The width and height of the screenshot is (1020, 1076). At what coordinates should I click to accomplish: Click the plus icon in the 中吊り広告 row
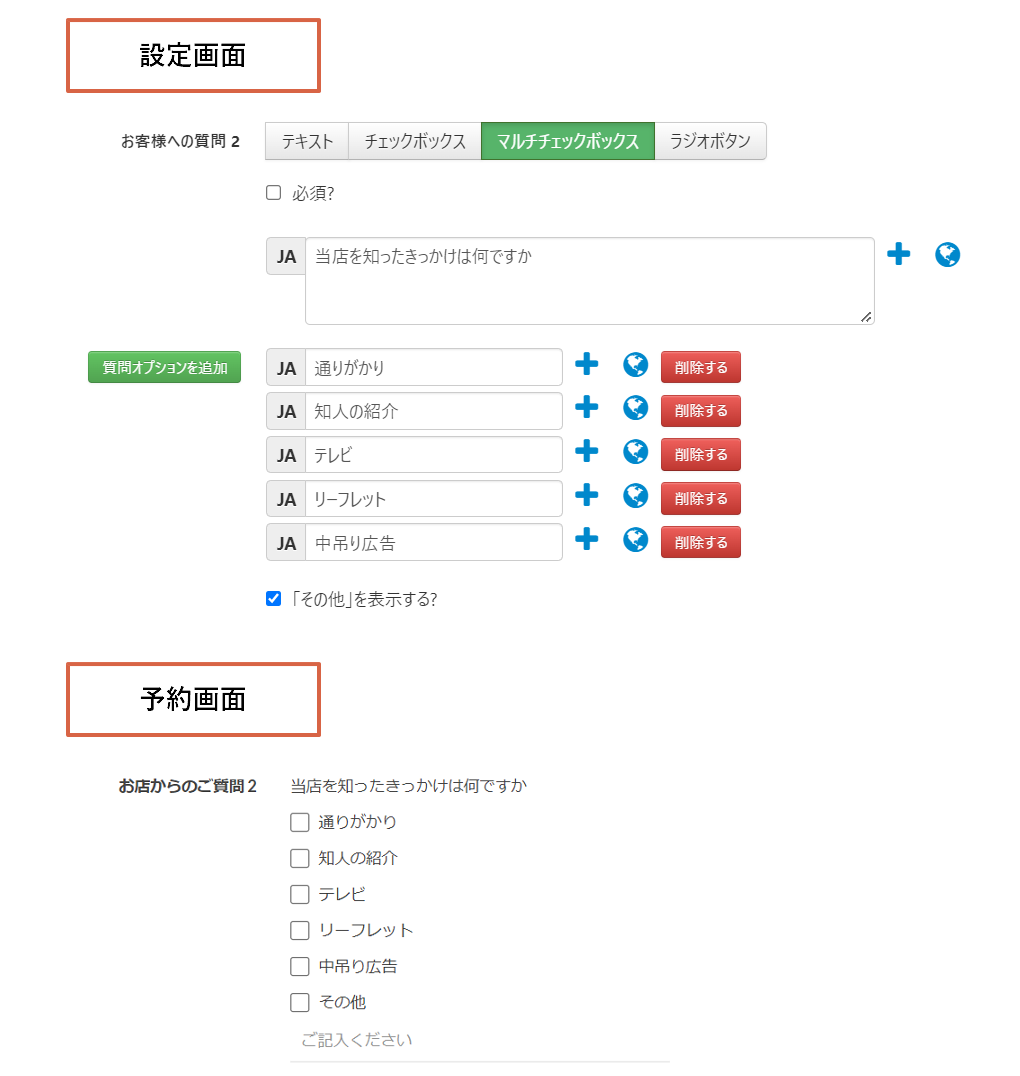(586, 539)
